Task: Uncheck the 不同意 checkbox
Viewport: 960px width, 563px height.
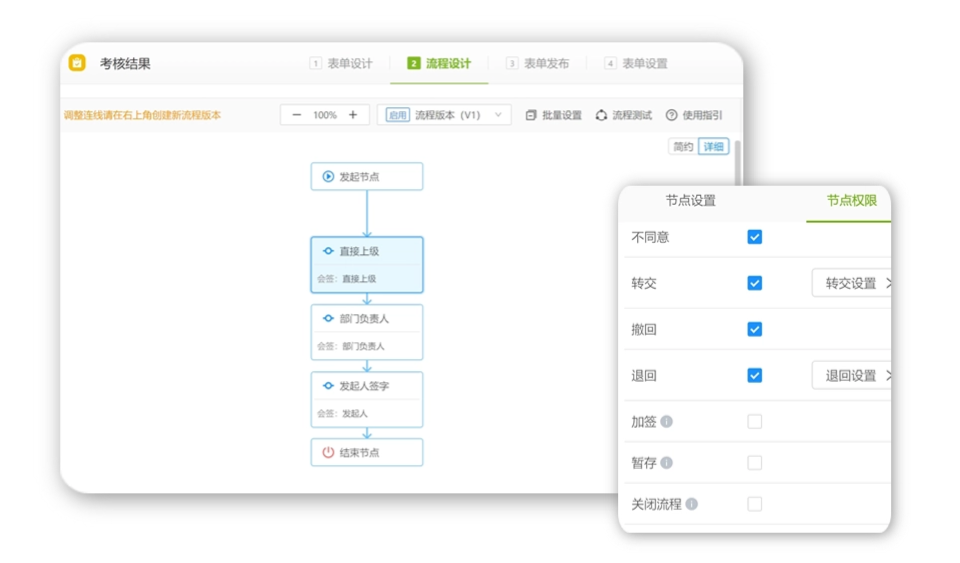Action: click(x=754, y=237)
